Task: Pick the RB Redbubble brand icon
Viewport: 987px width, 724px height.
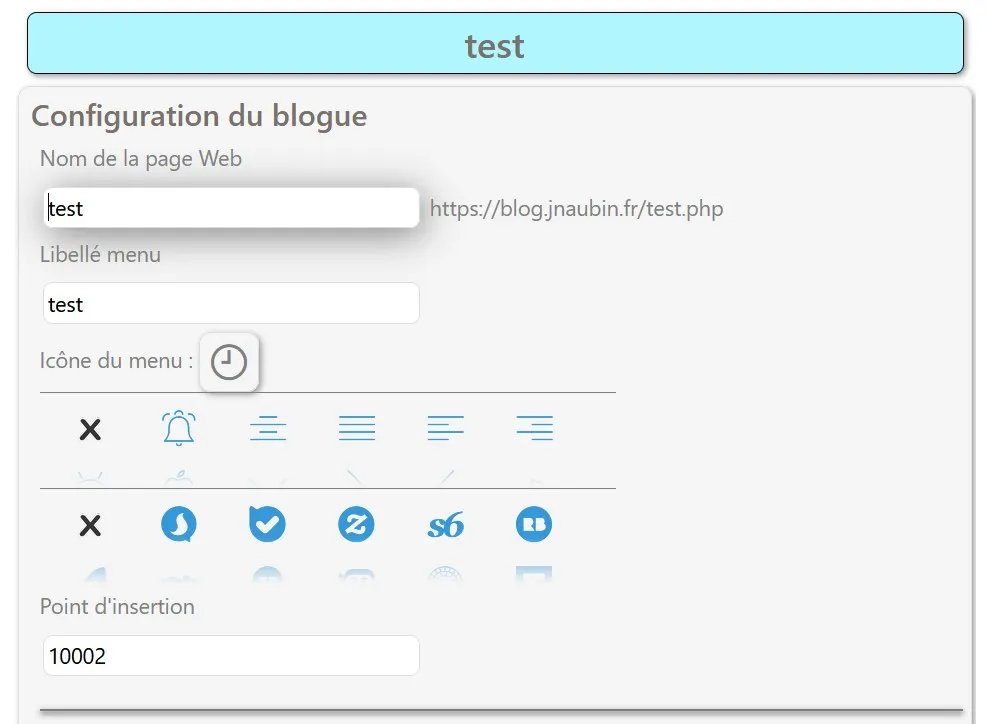Action: pyautogui.click(x=534, y=524)
